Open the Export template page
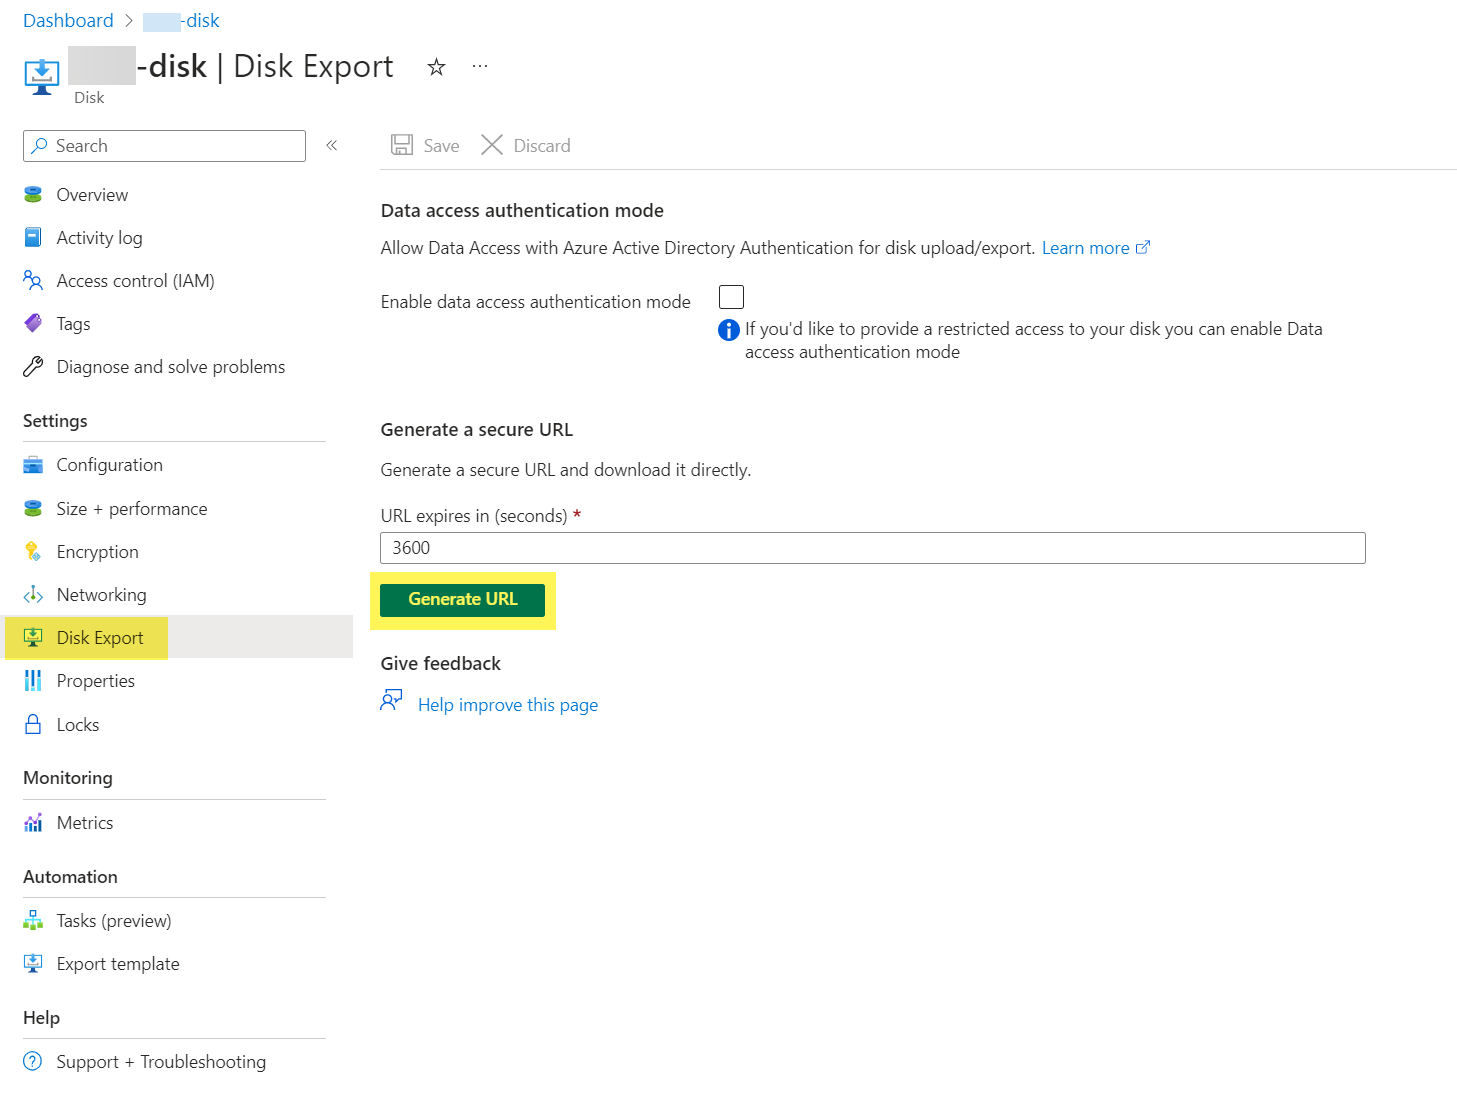Image resolution: width=1457 pixels, height=1098 pixels. pyautogui.click(x=117, y=963)
